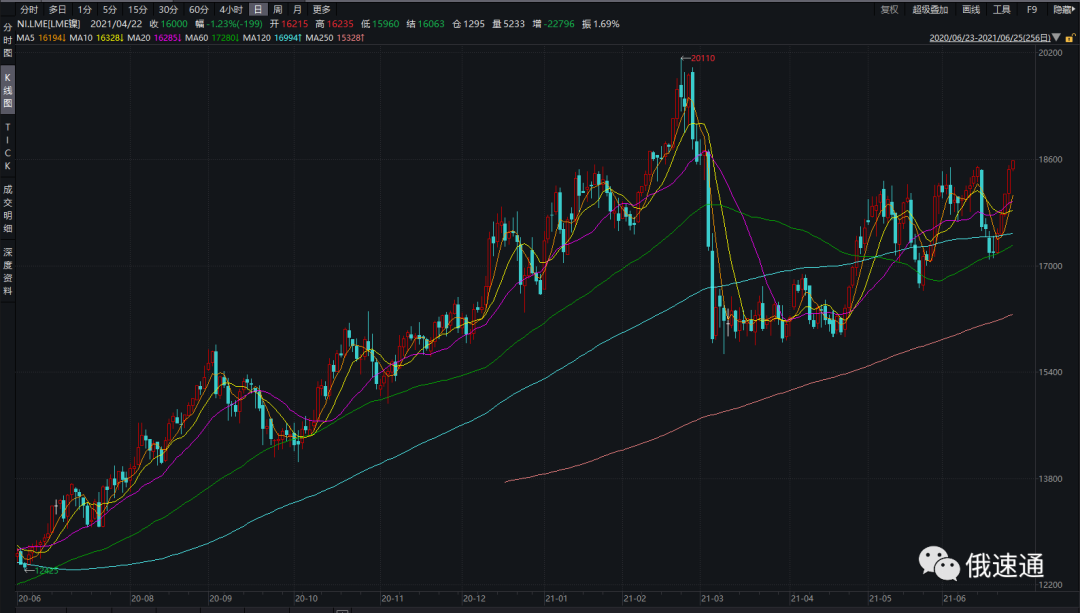Open the 深度资料 side tab
Viewport: 1080px width, 613px height.
click(7, 271)
